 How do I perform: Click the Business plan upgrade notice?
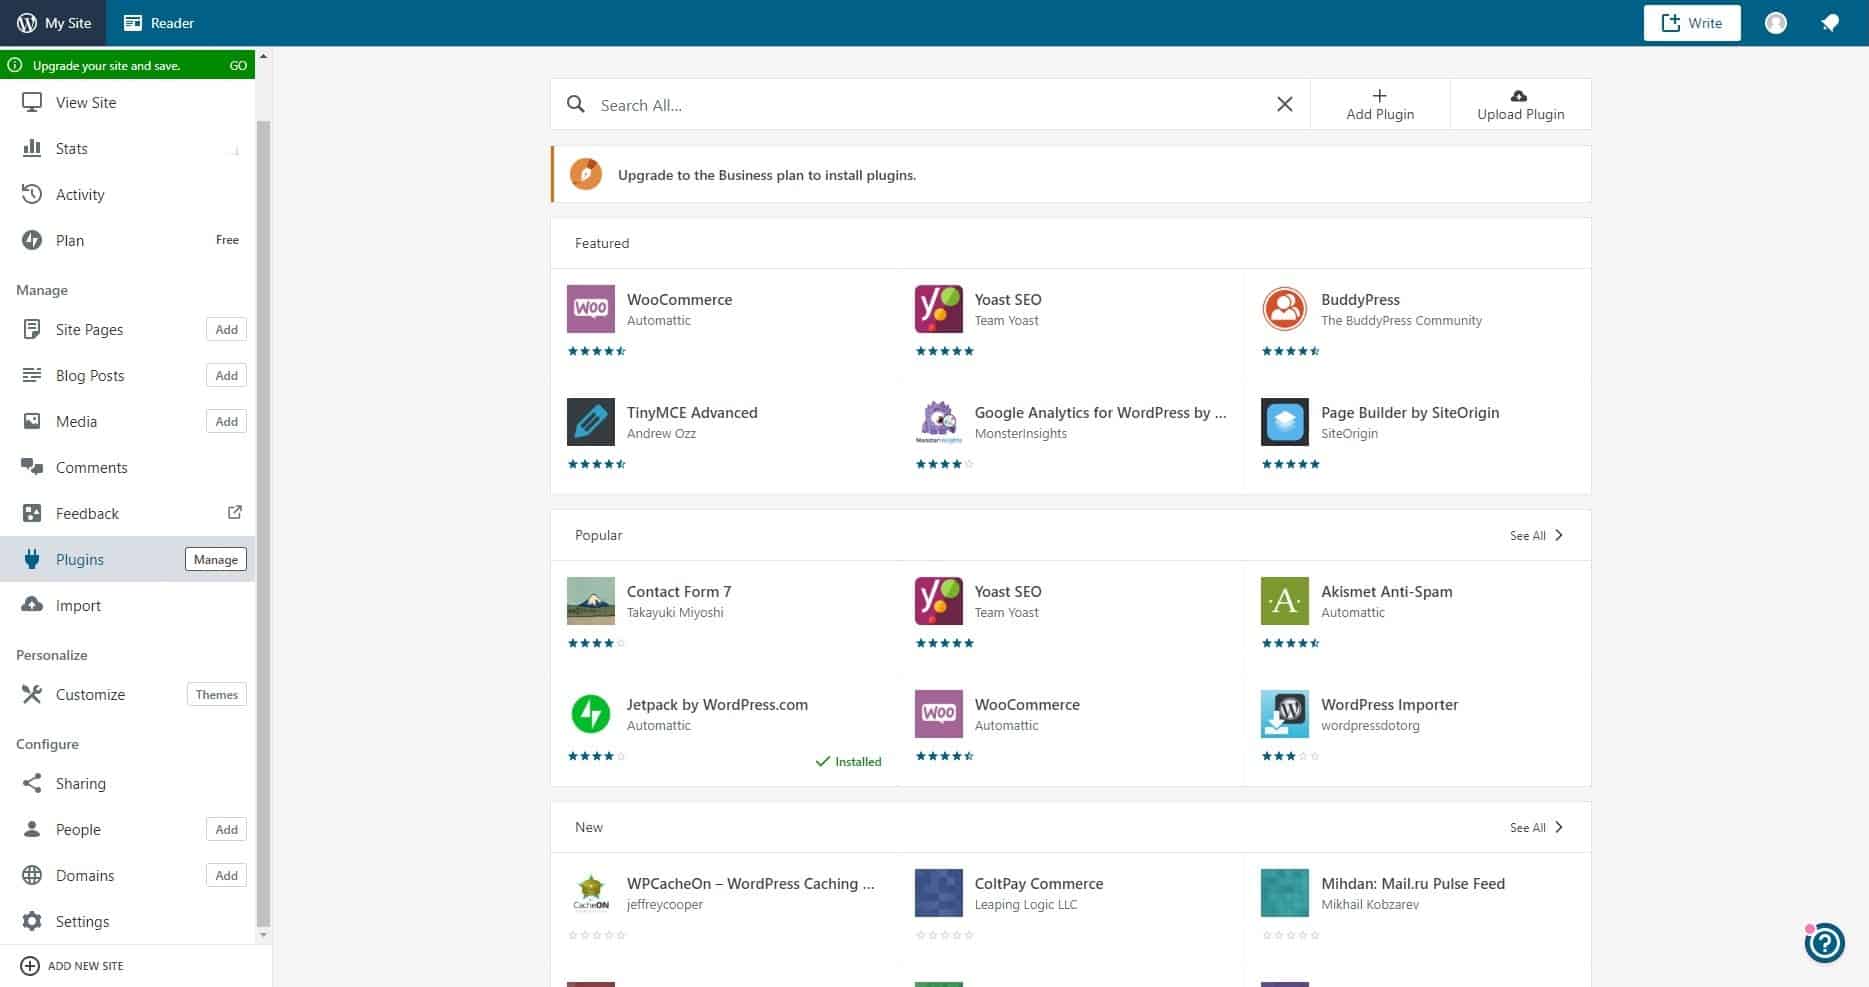coord(1071,175)
